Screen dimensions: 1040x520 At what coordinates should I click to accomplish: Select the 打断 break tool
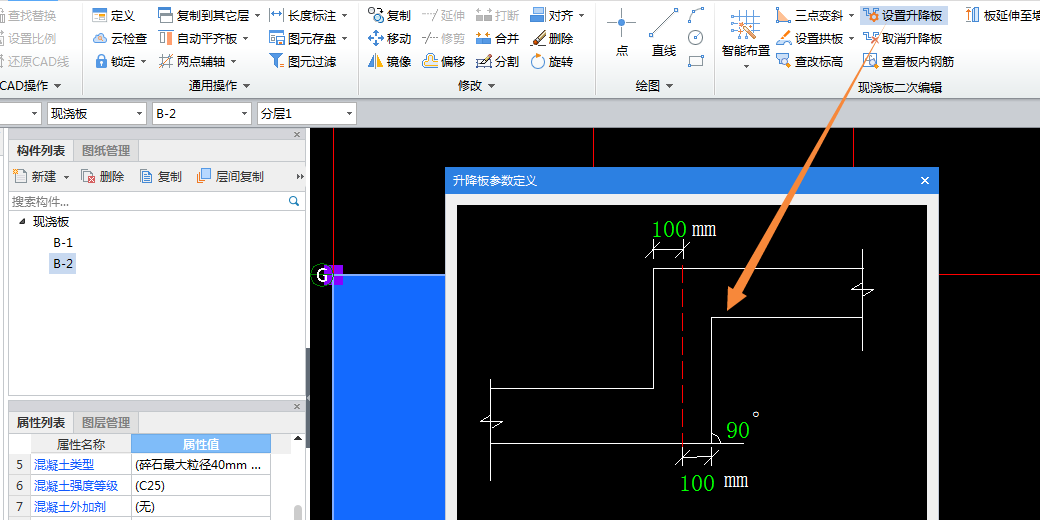pyautogui.click(x=497, y=15)
